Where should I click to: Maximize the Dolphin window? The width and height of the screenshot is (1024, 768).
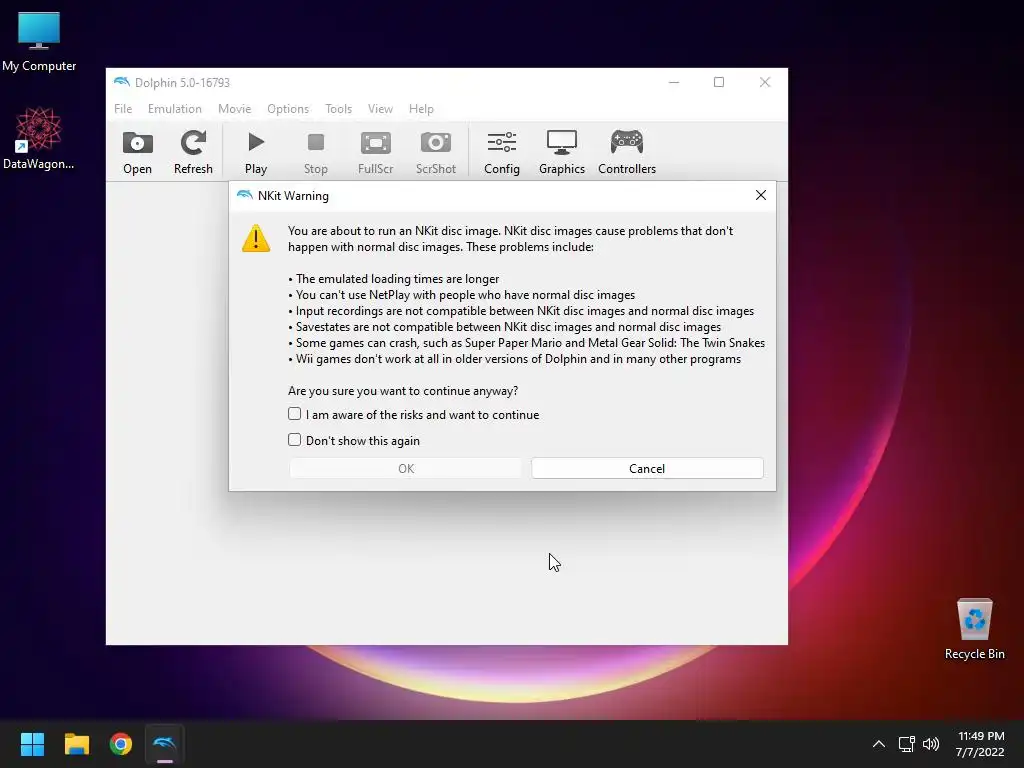point(719,82)
